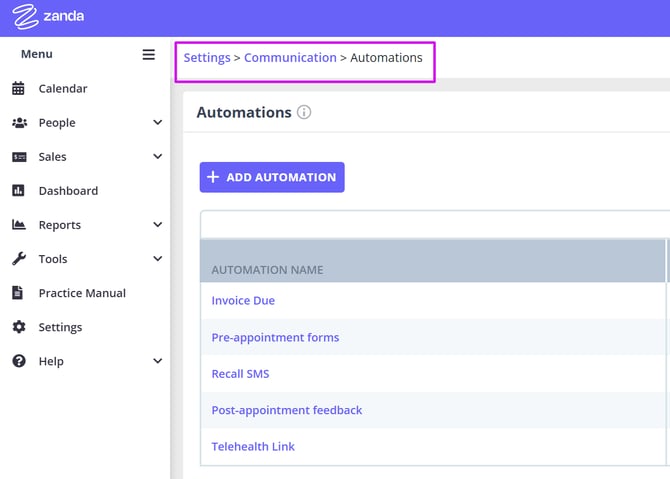The height and width of the screenshot is (479, 670).
Task: Go to Settings breadcrumb link
Action: pyautogui.click(x=206, y=58)
